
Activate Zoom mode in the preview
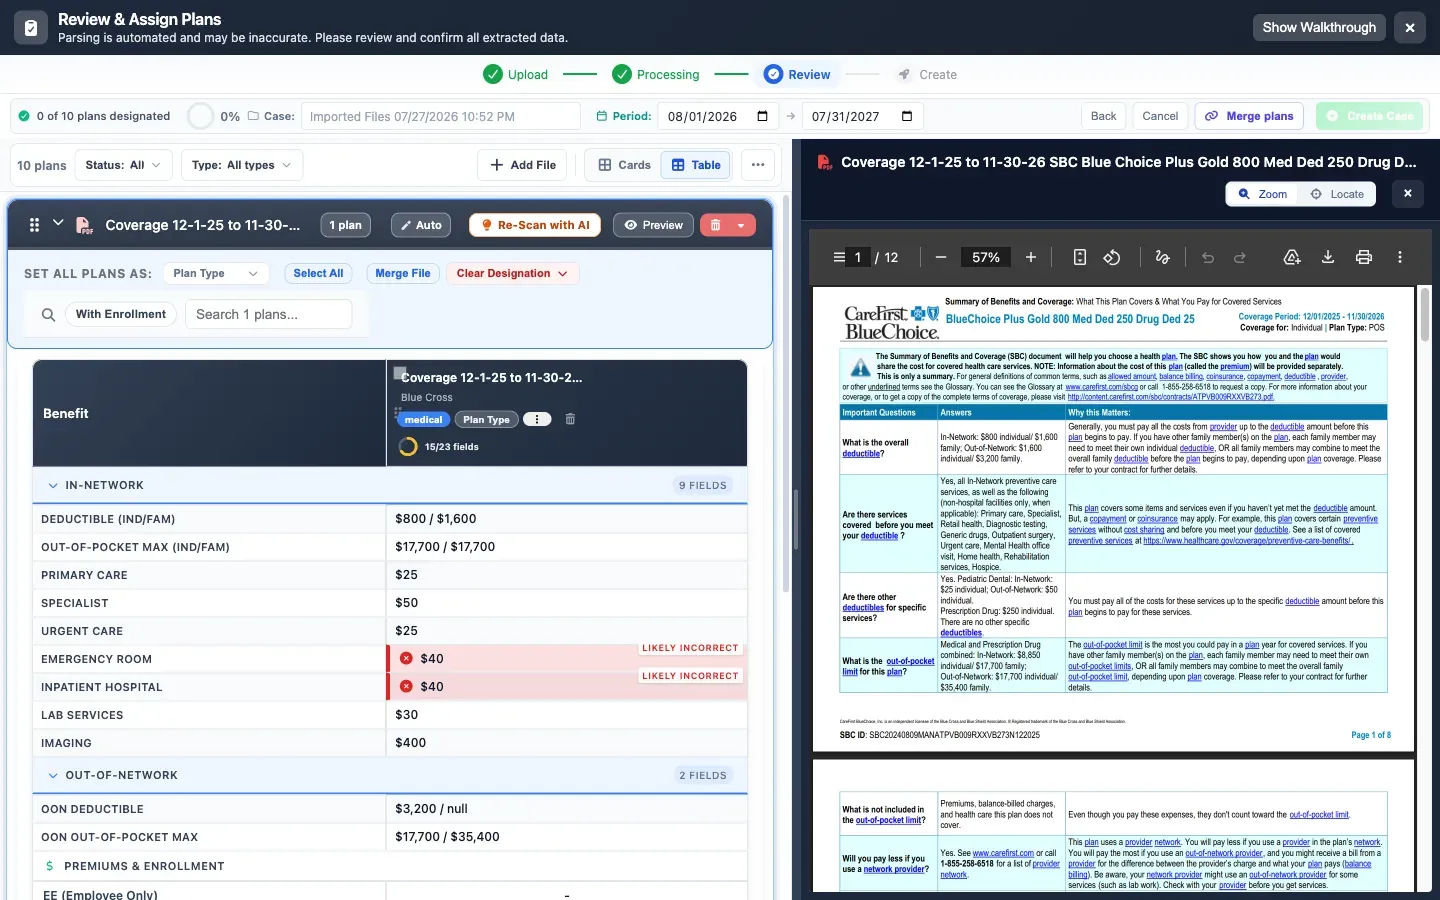[1262, 194]
